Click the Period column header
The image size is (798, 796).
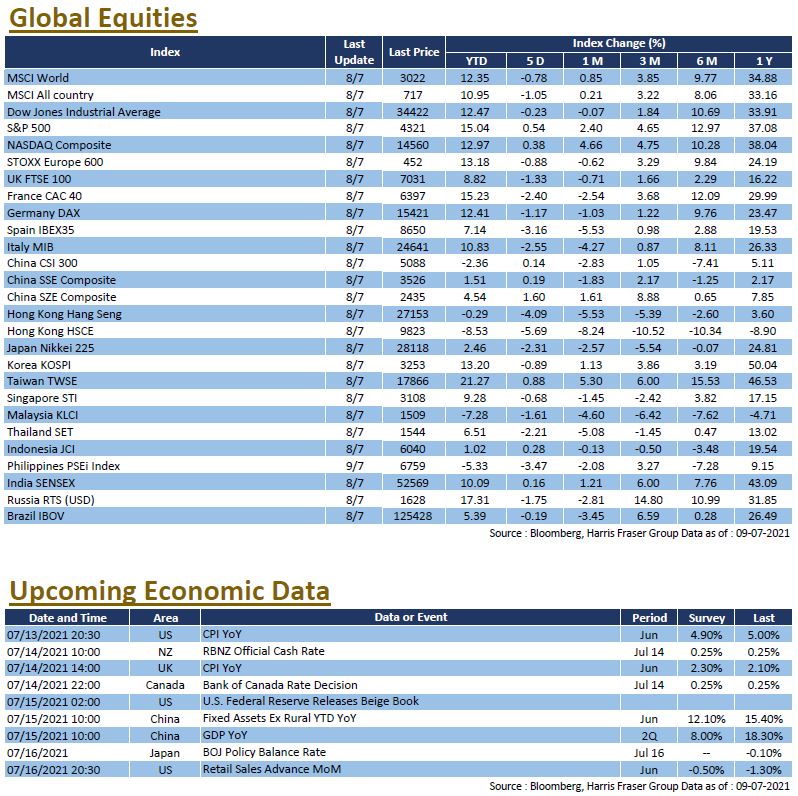coord(649,618)
